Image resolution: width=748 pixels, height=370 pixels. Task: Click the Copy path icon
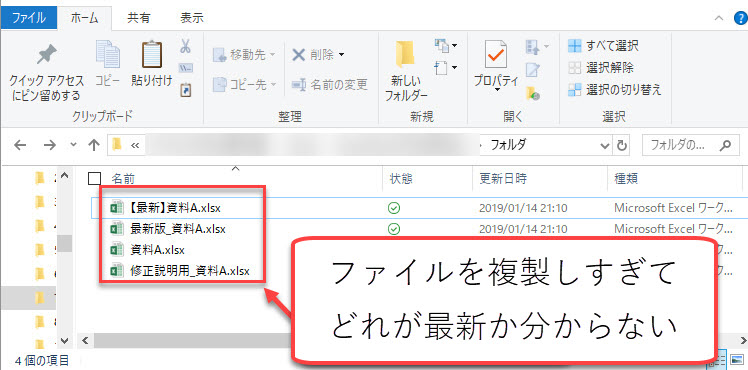[186, 68]
